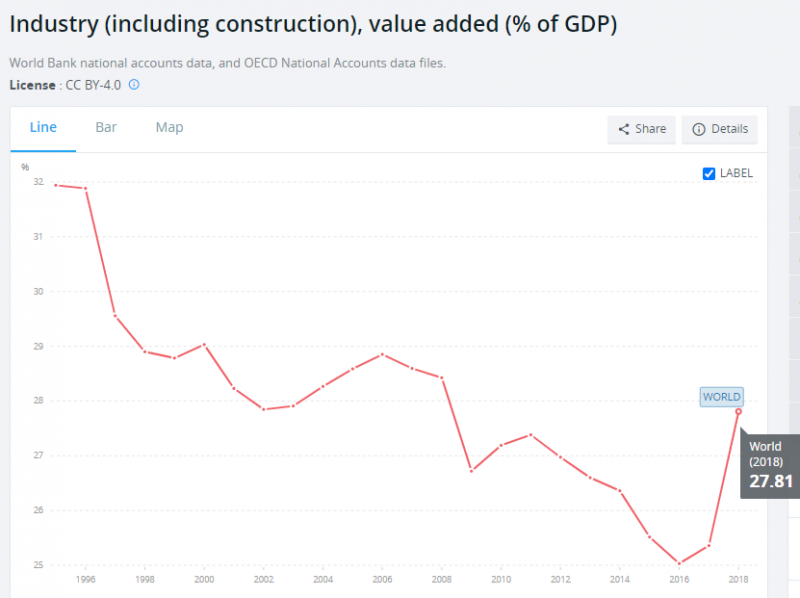Select the 1997 data point after the drop
The image size is (800, 598).
point(115,316)
